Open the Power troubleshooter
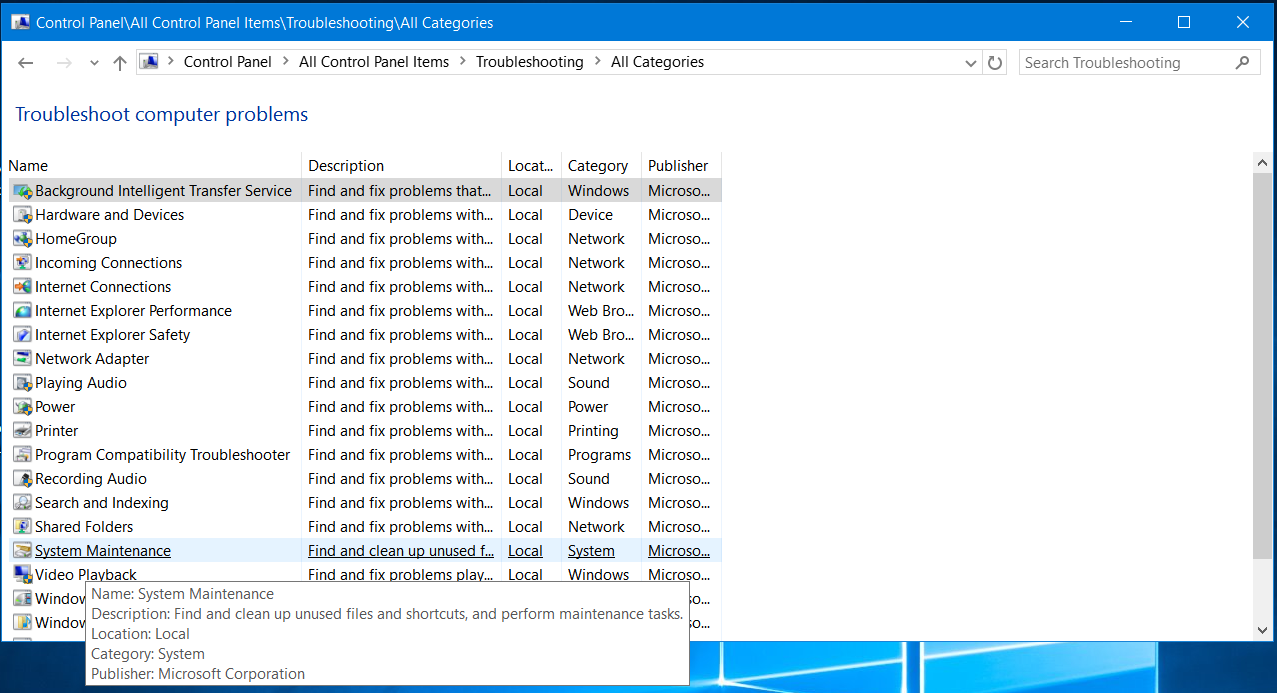Viewport: 1277px width, 693px height. click(55, 407)
